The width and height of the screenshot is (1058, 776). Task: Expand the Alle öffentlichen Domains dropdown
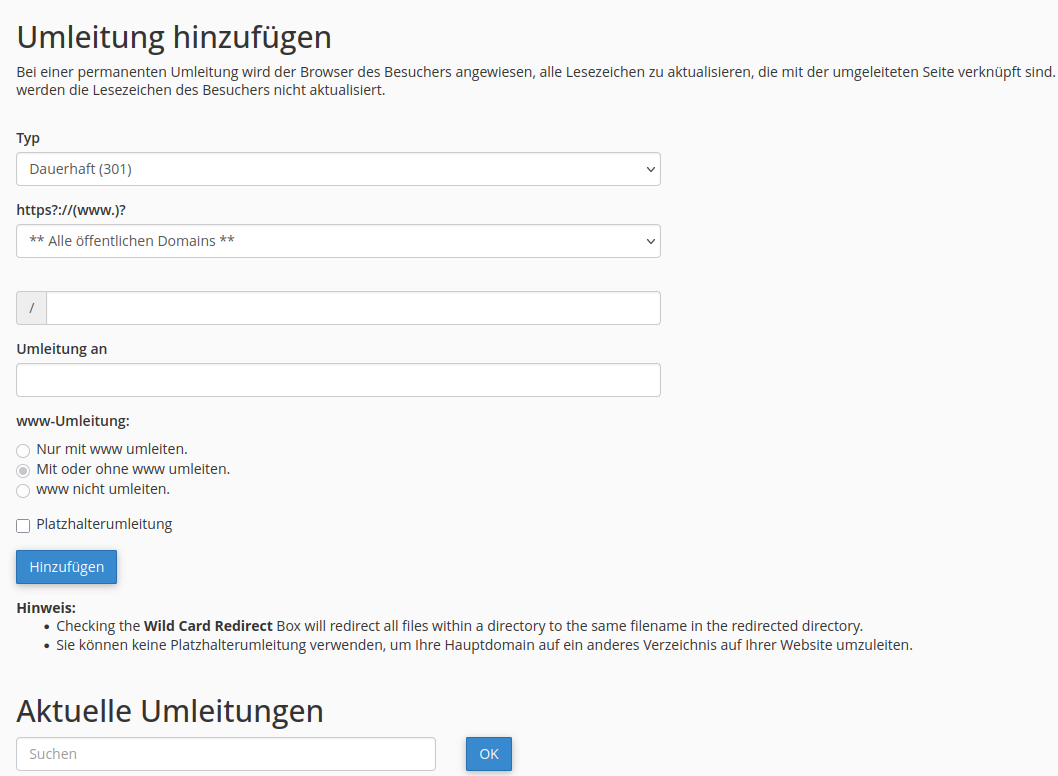[337, 241]
